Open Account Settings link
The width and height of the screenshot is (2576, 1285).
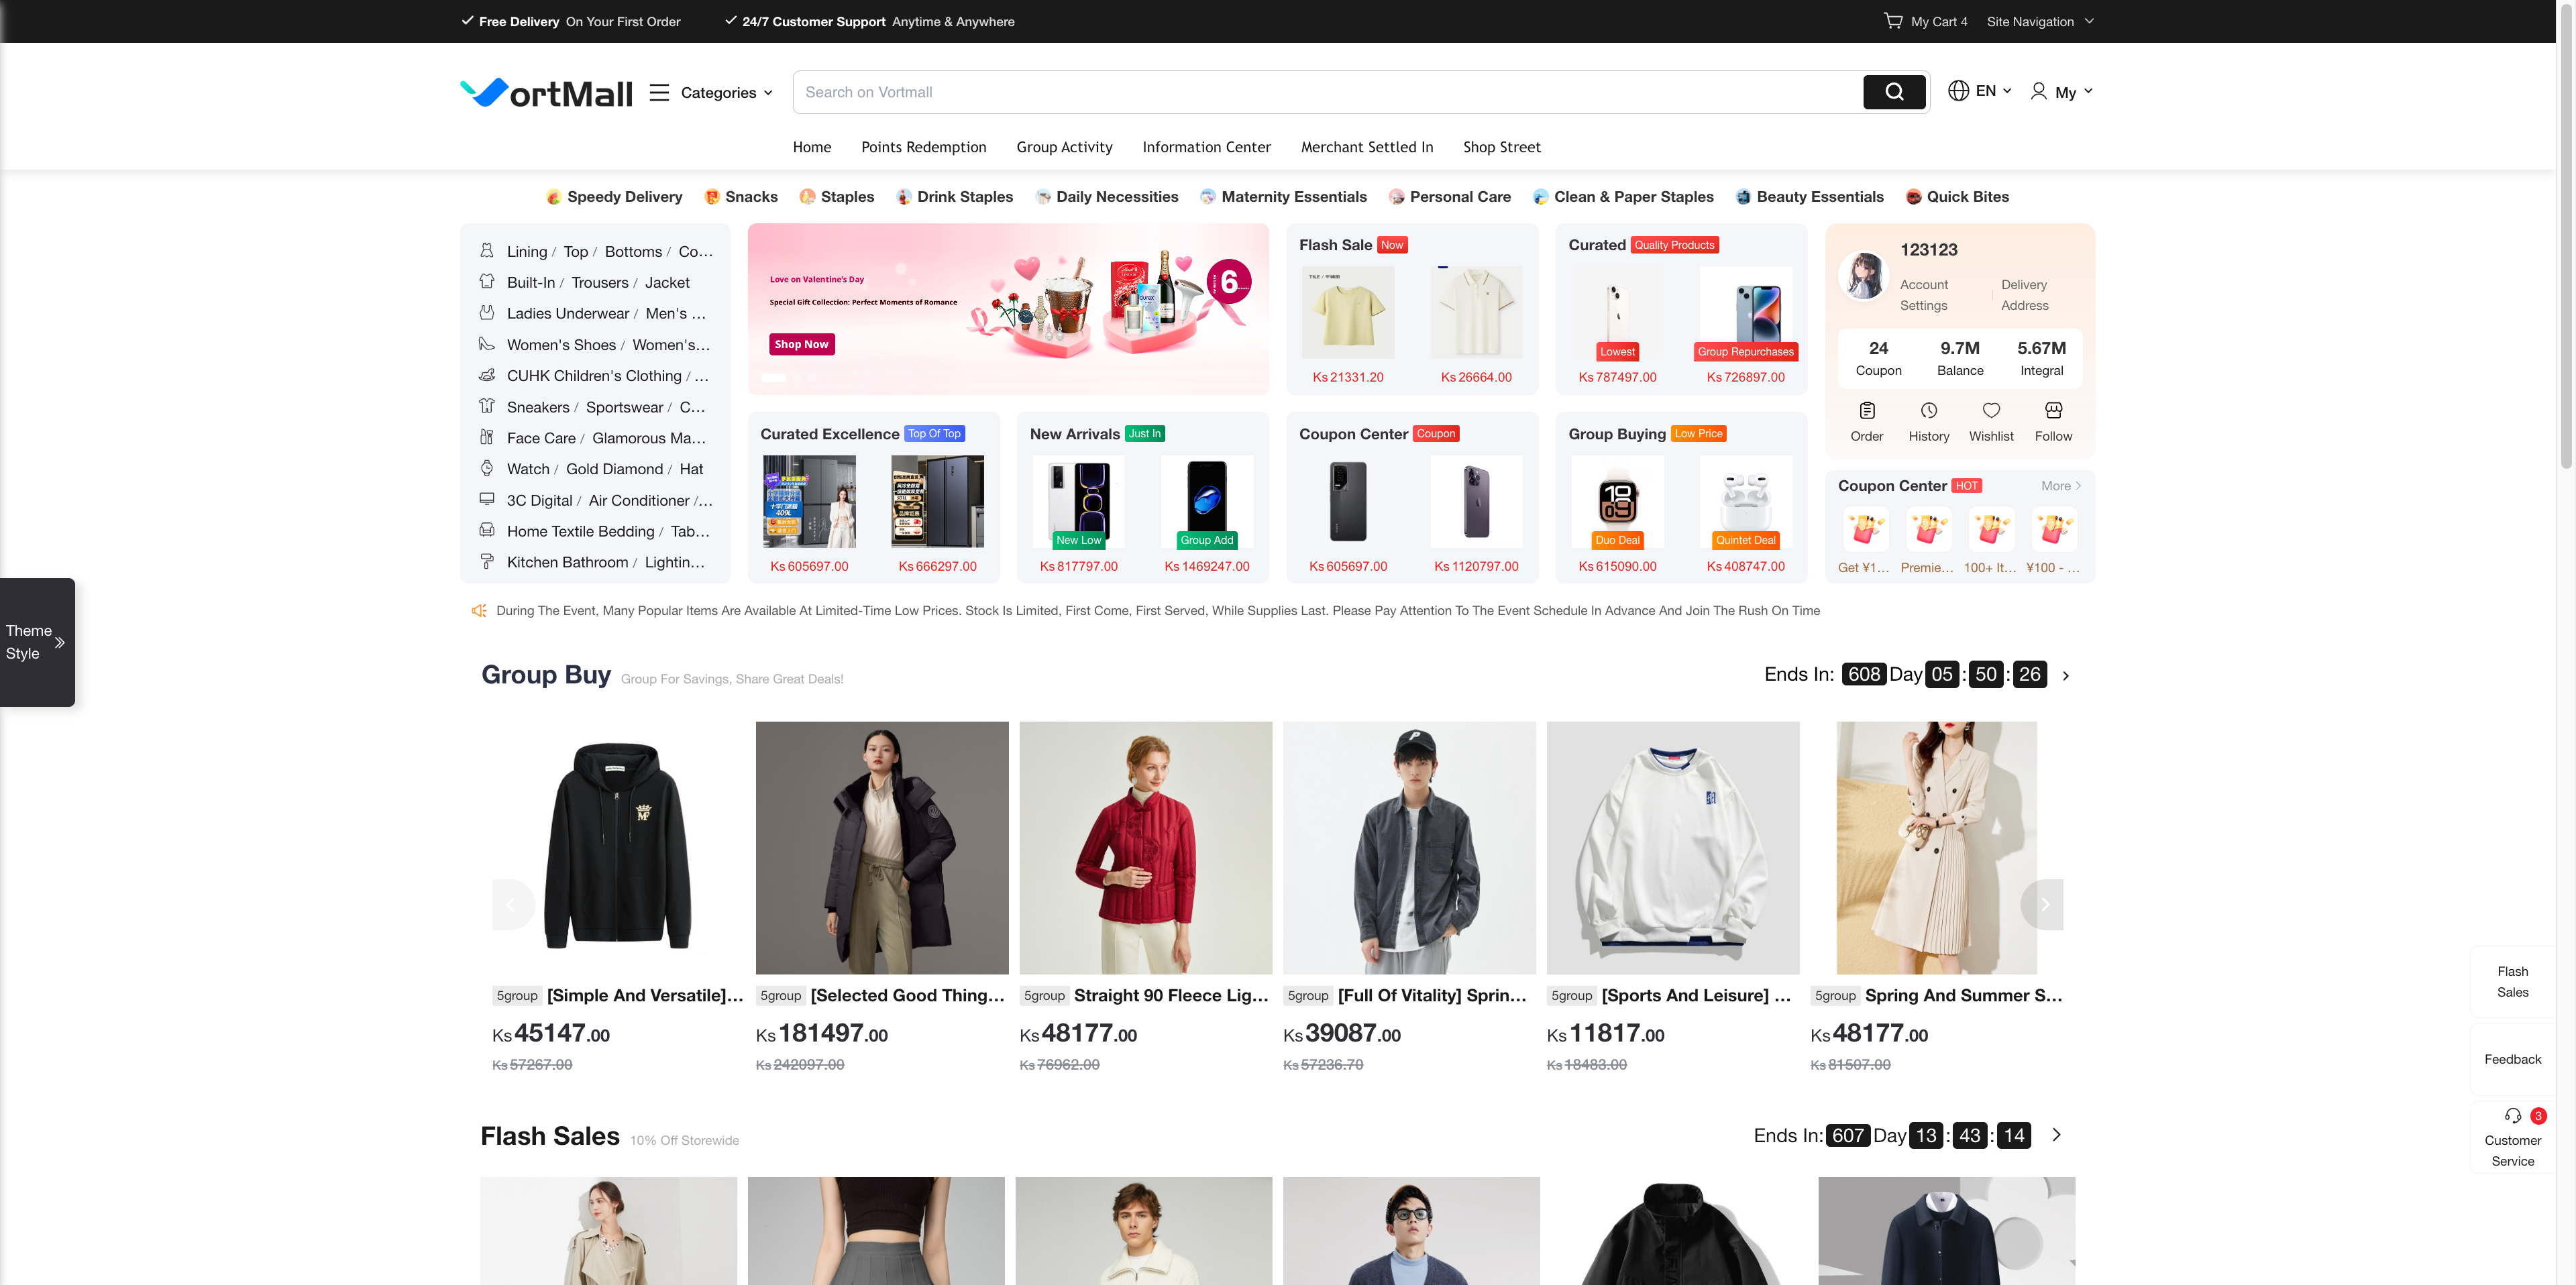pyautogui.click(x=1924, y=295)
